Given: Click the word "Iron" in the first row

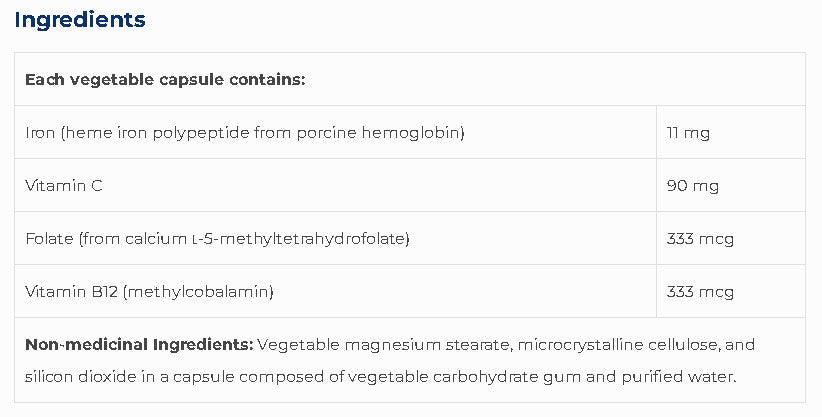Looking at the screenshot, I should point(39,132).
